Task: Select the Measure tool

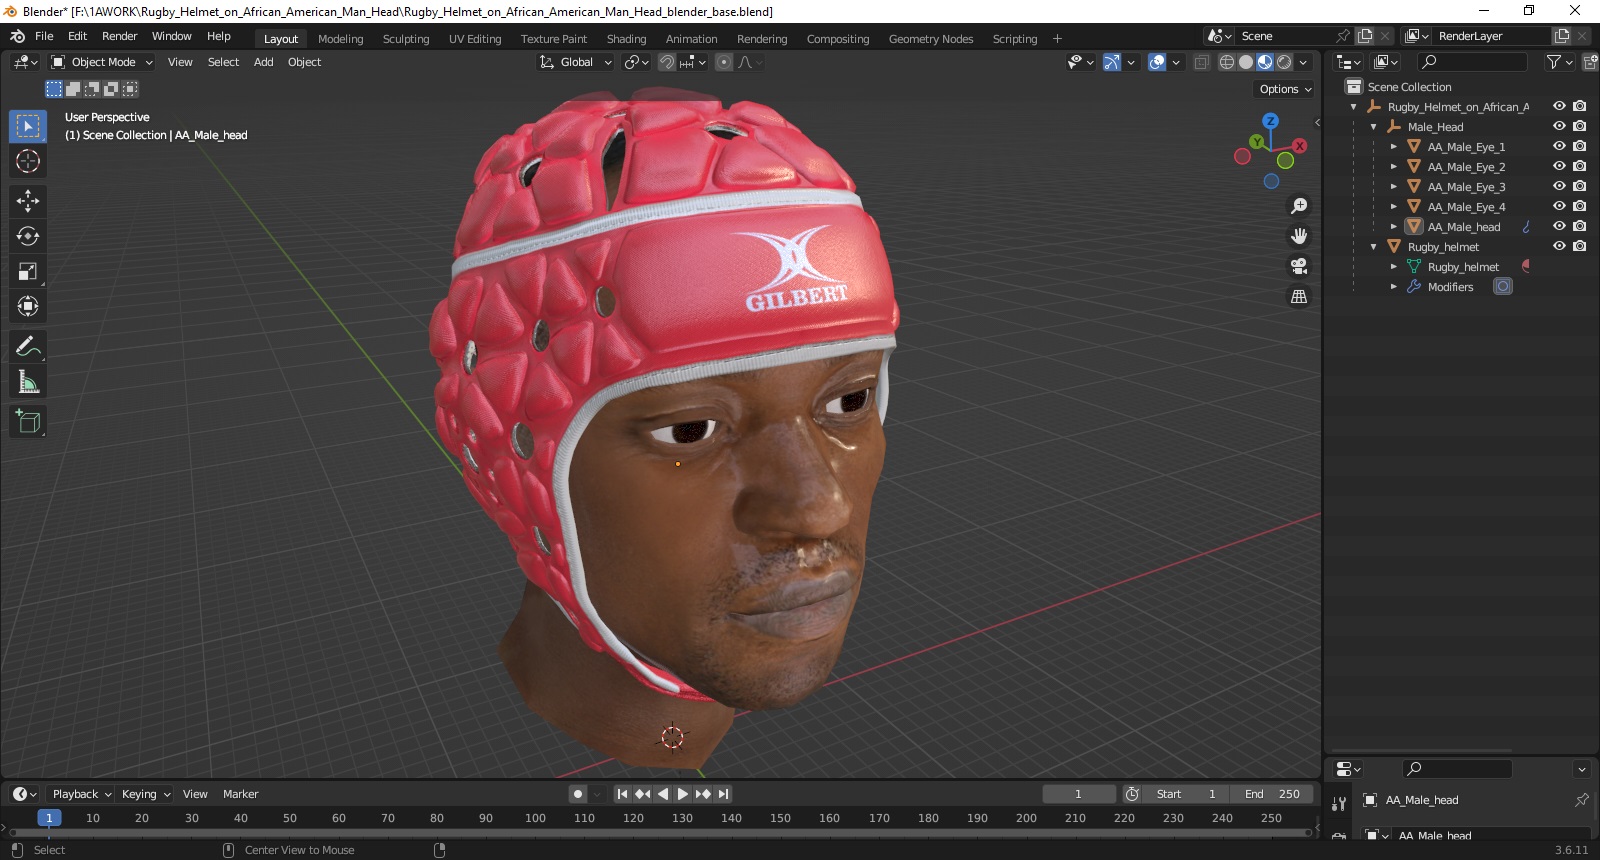Action: (28, 381)
